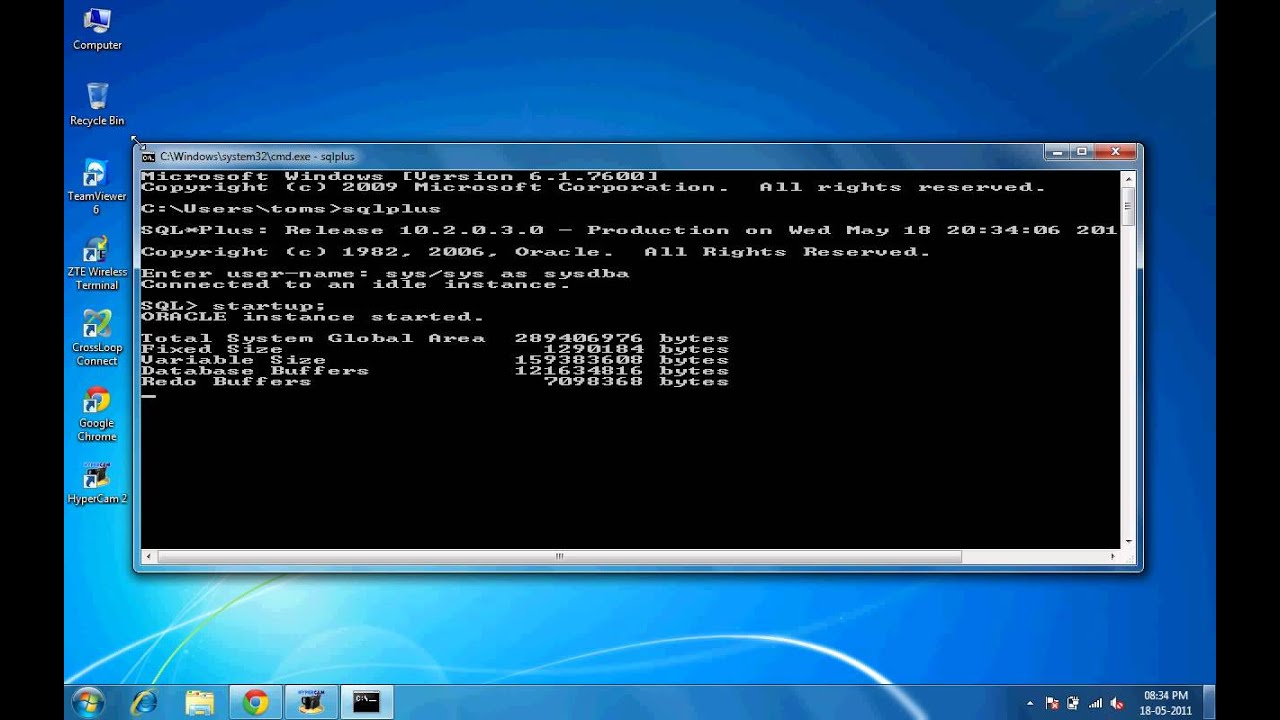
Task: Click the 'SQL> startup;' command line
Action: coord(234,306)
